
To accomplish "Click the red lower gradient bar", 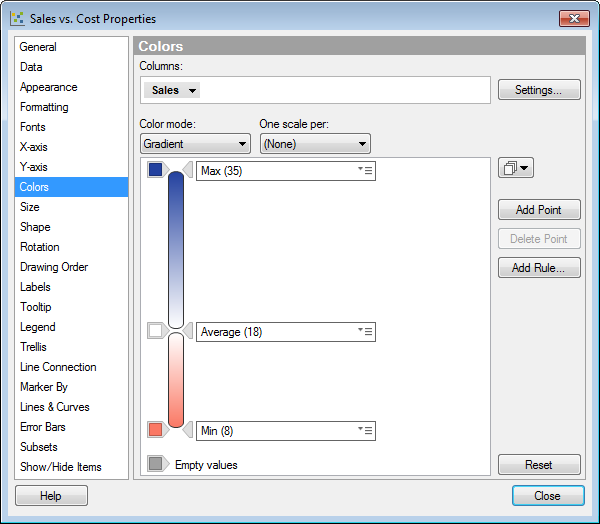I will (176, 380).
